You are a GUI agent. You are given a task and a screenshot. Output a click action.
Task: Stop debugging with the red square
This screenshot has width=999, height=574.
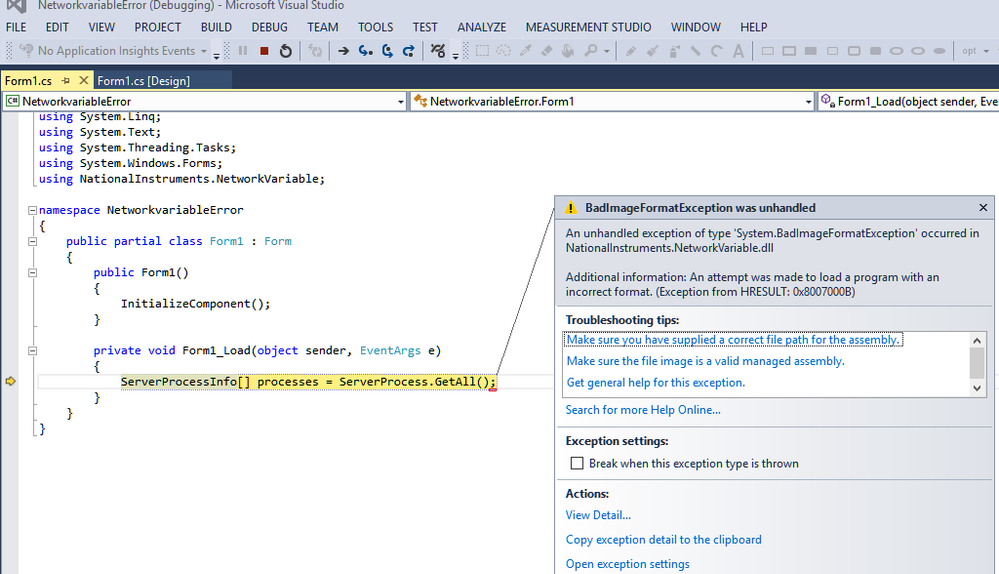coord(264,51)
